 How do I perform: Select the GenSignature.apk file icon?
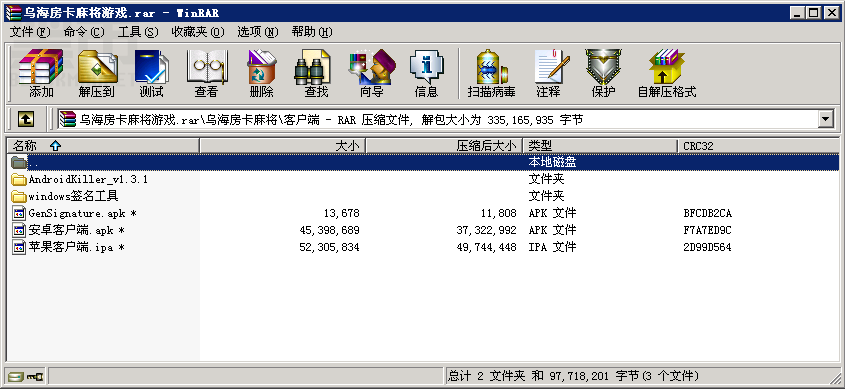coord(19,213)
